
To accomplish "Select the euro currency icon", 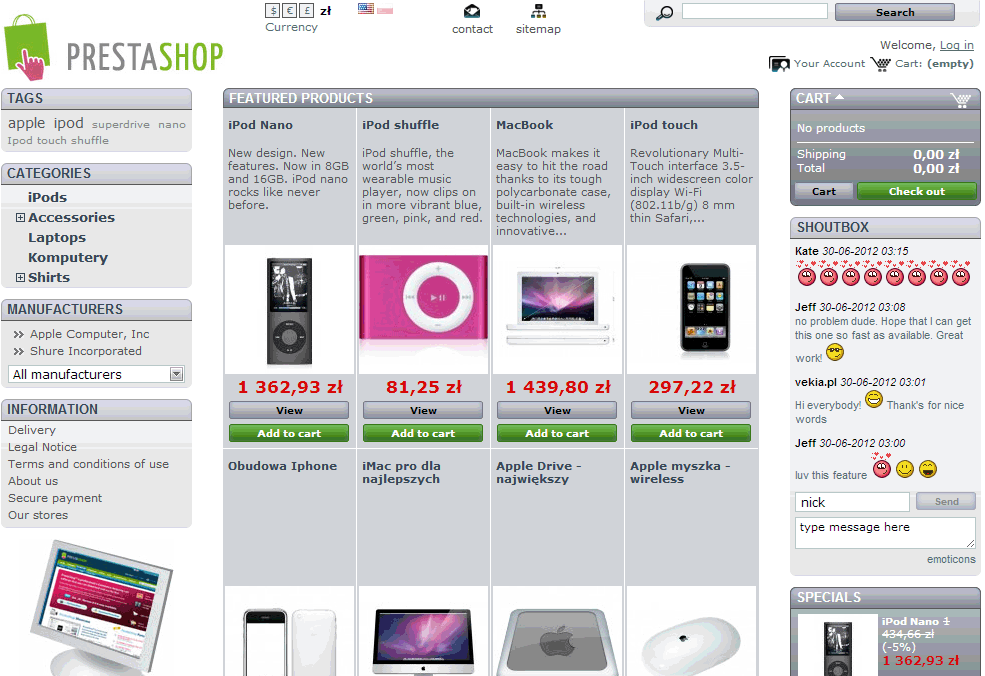I will pyautogui.click(x=290, y=11).
